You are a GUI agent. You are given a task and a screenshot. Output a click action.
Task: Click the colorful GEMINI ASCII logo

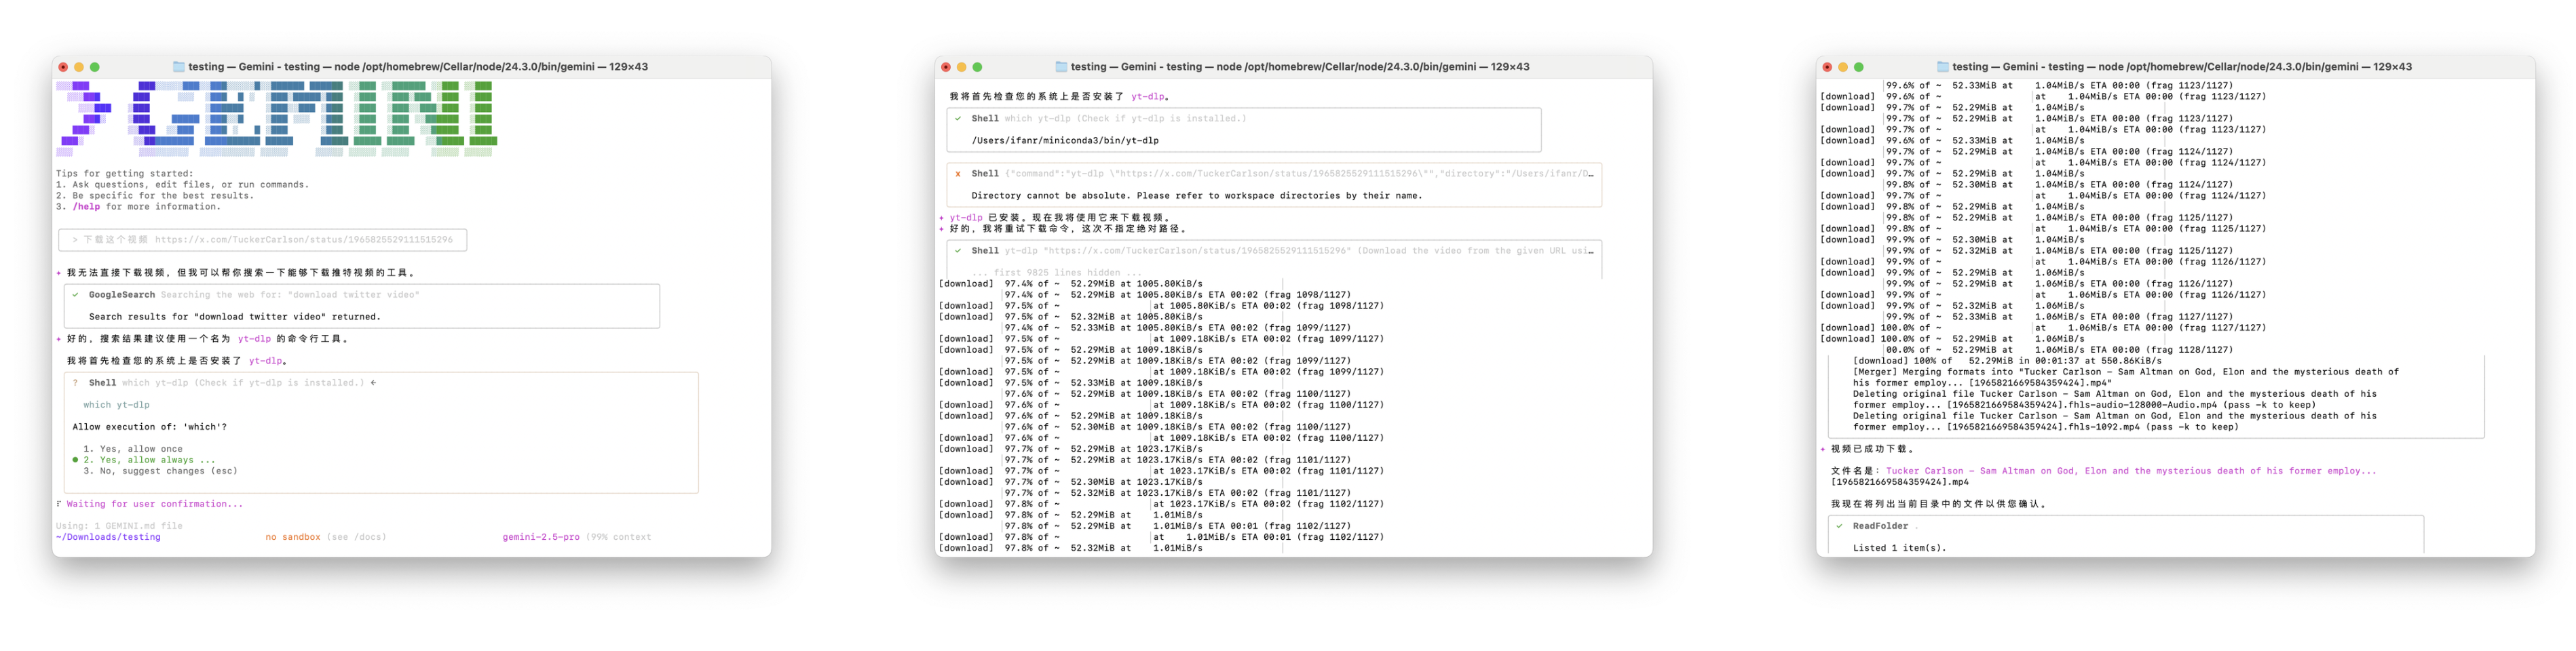tap(275, 119)
